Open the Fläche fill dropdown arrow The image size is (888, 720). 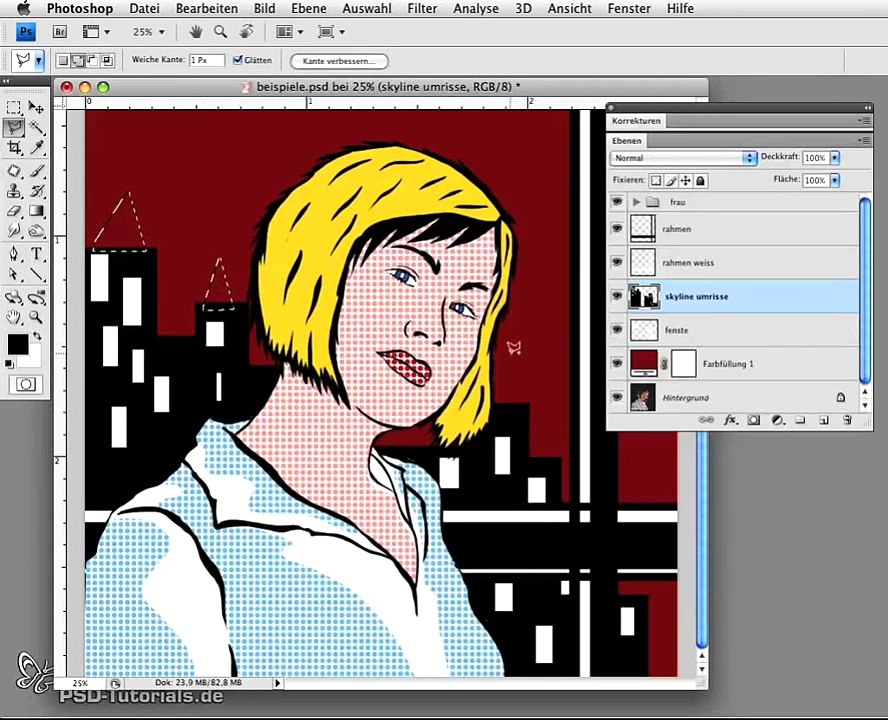835,180
